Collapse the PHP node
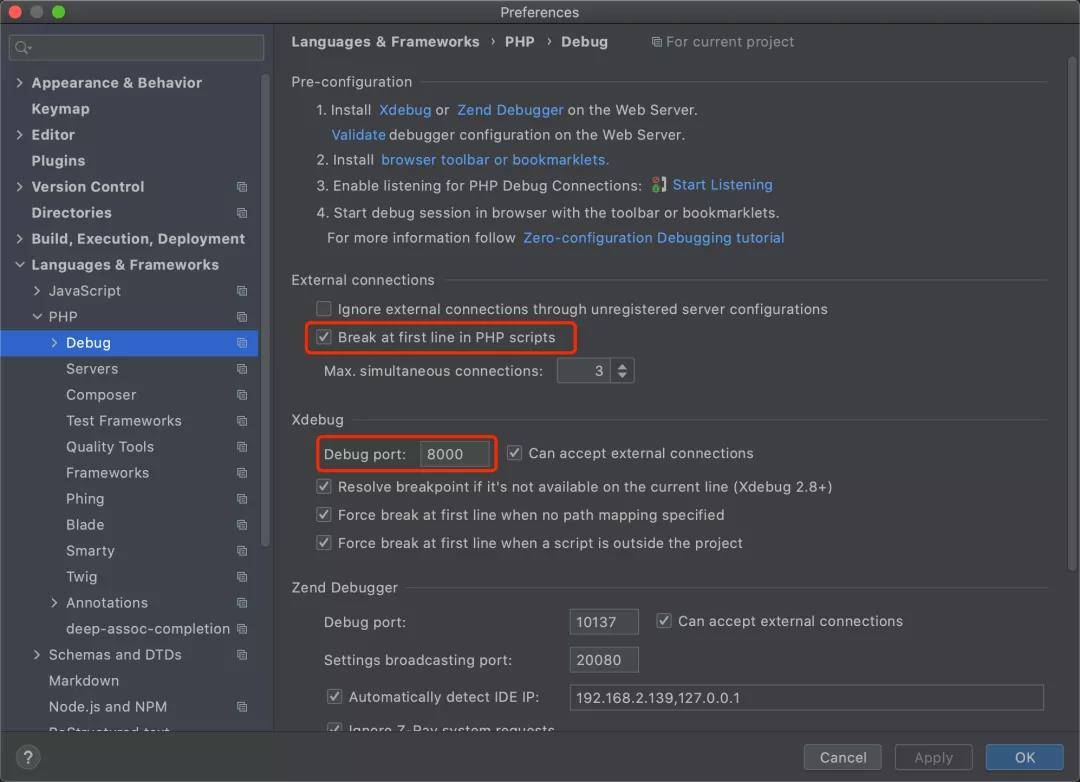 click(37, 317)
